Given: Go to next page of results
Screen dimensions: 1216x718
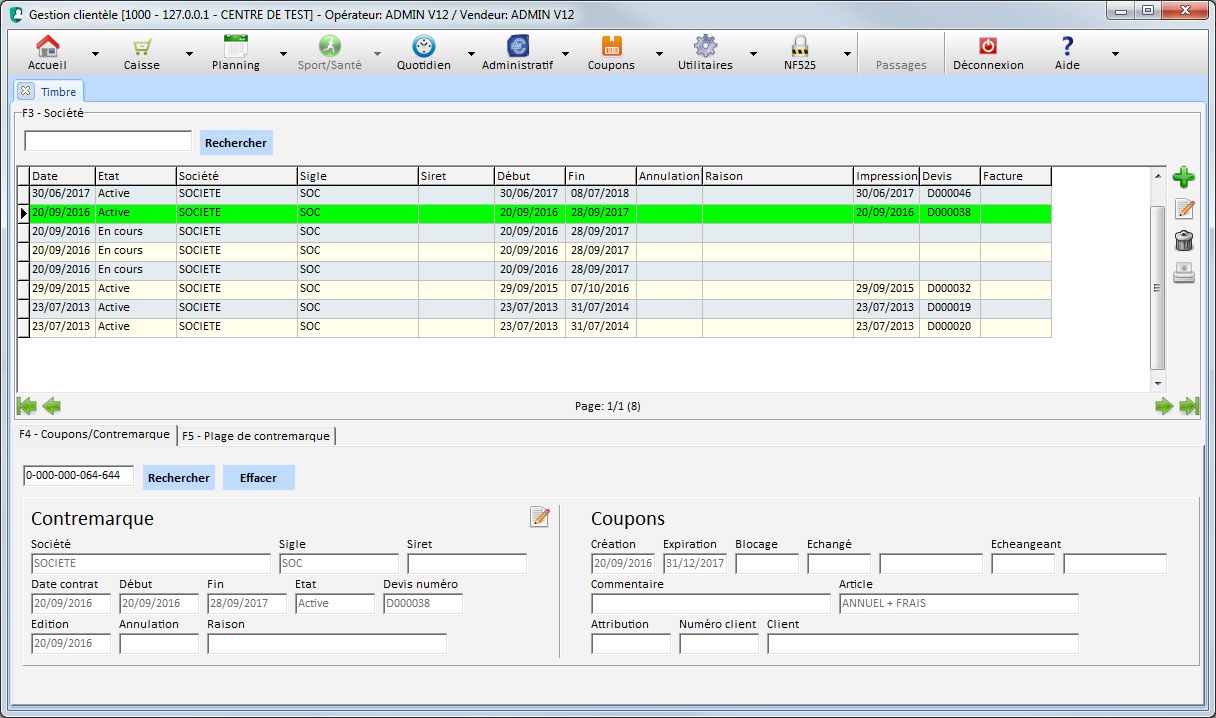Looking at the screenshot, I should tap(1164, 406).
